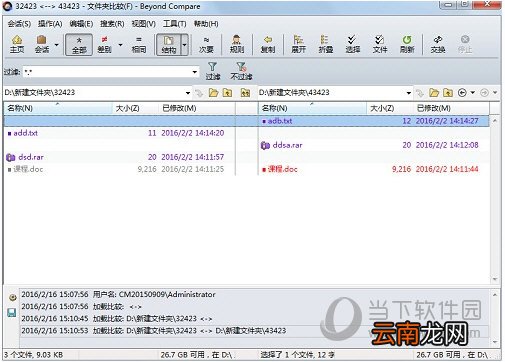Toggle the 全部 show all display filter
The image size is (505, 362).
click(x=79, y=44)
